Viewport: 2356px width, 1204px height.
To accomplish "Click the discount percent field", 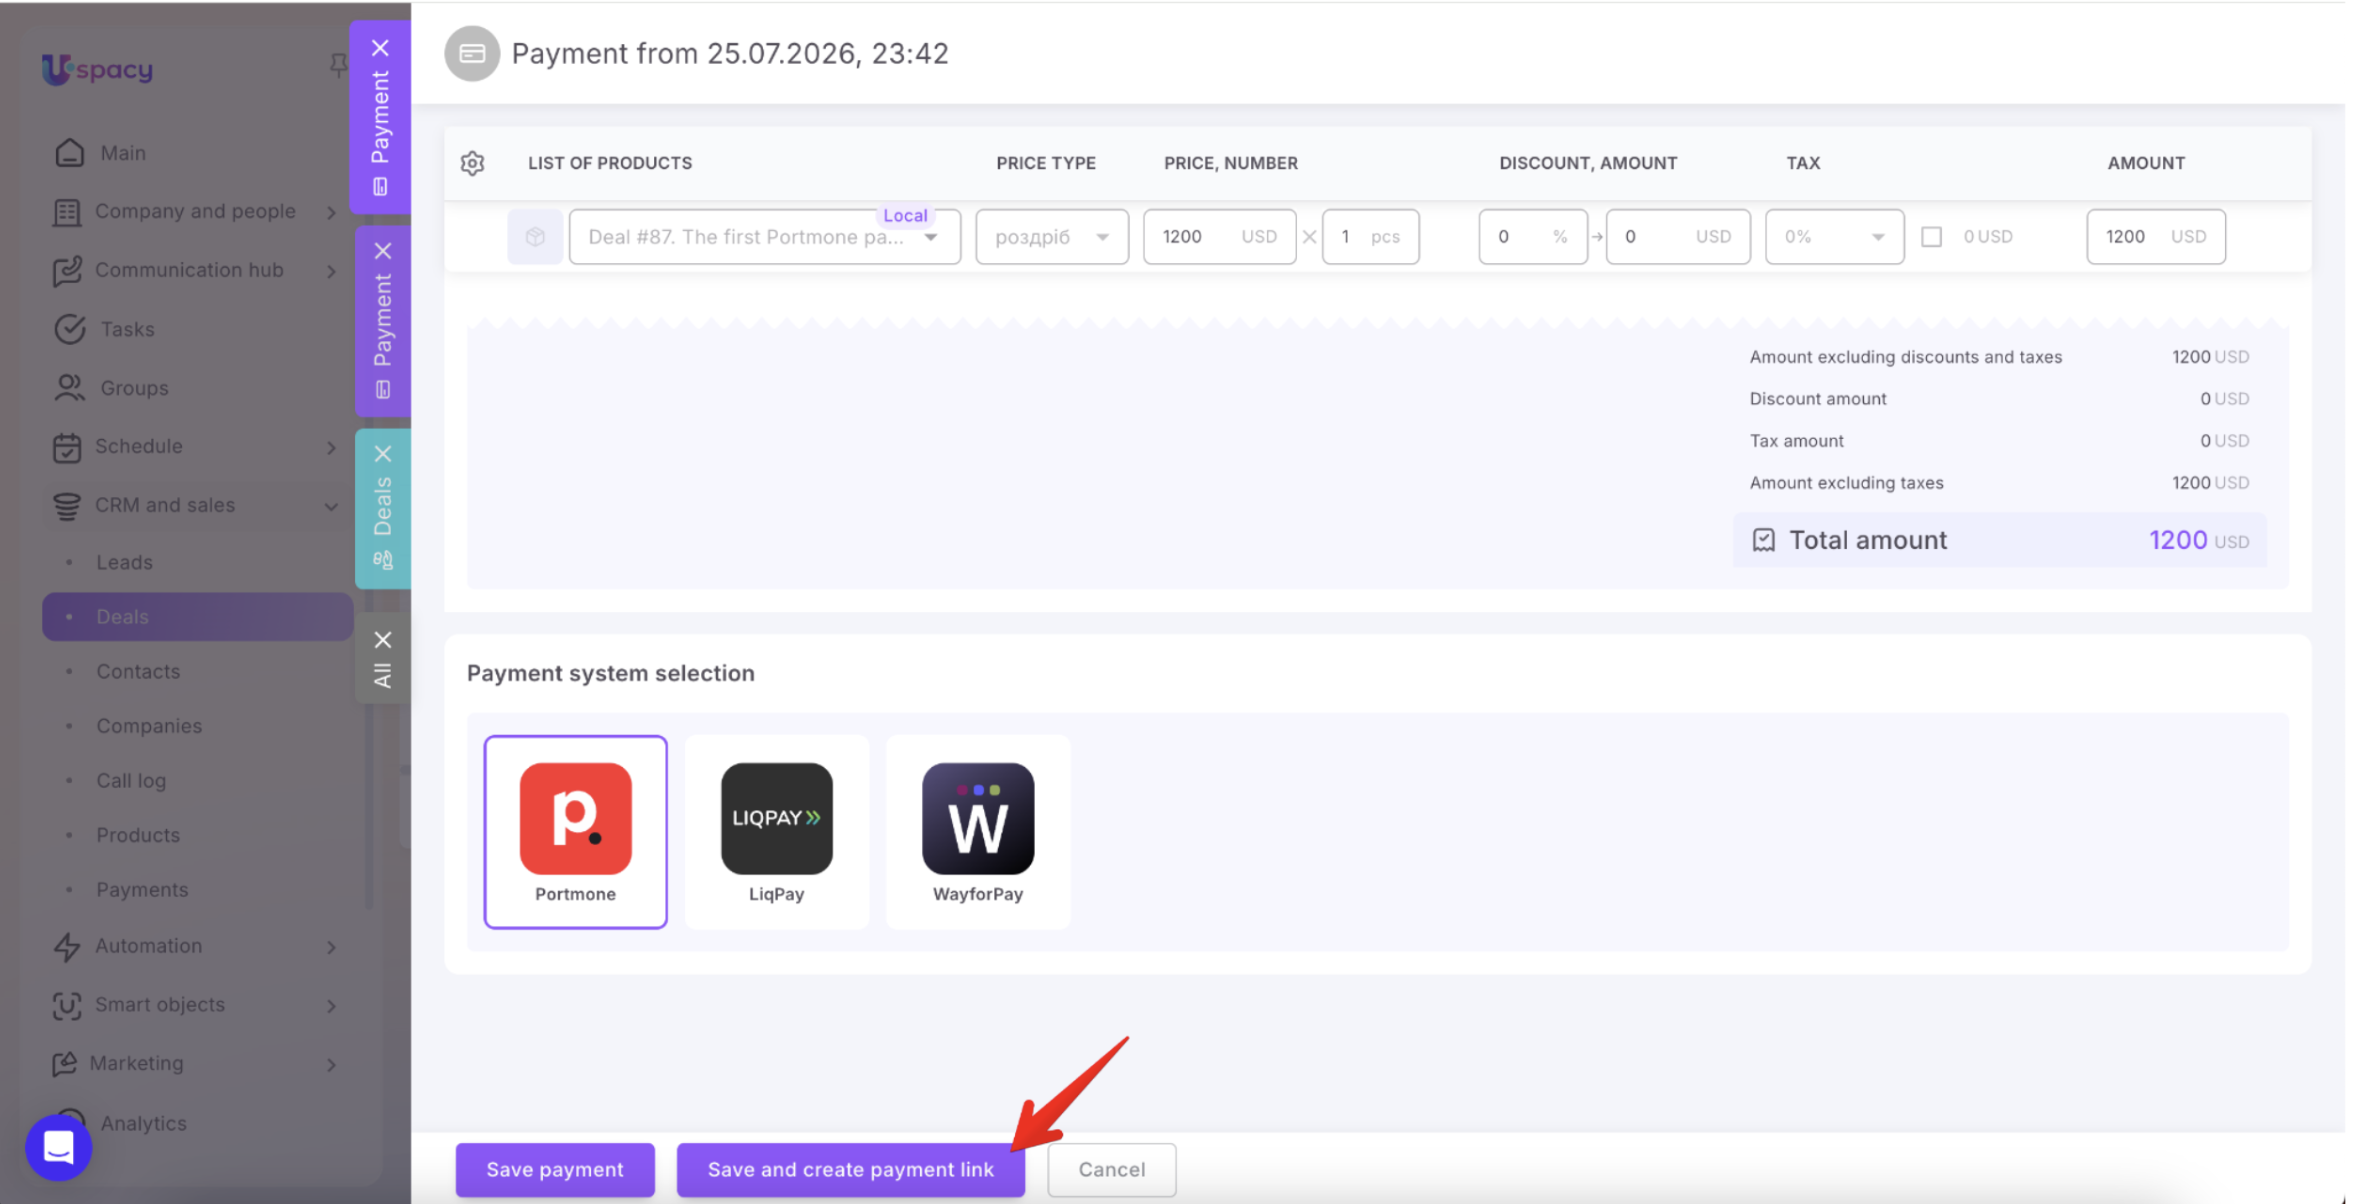I will pos(1533,237).
